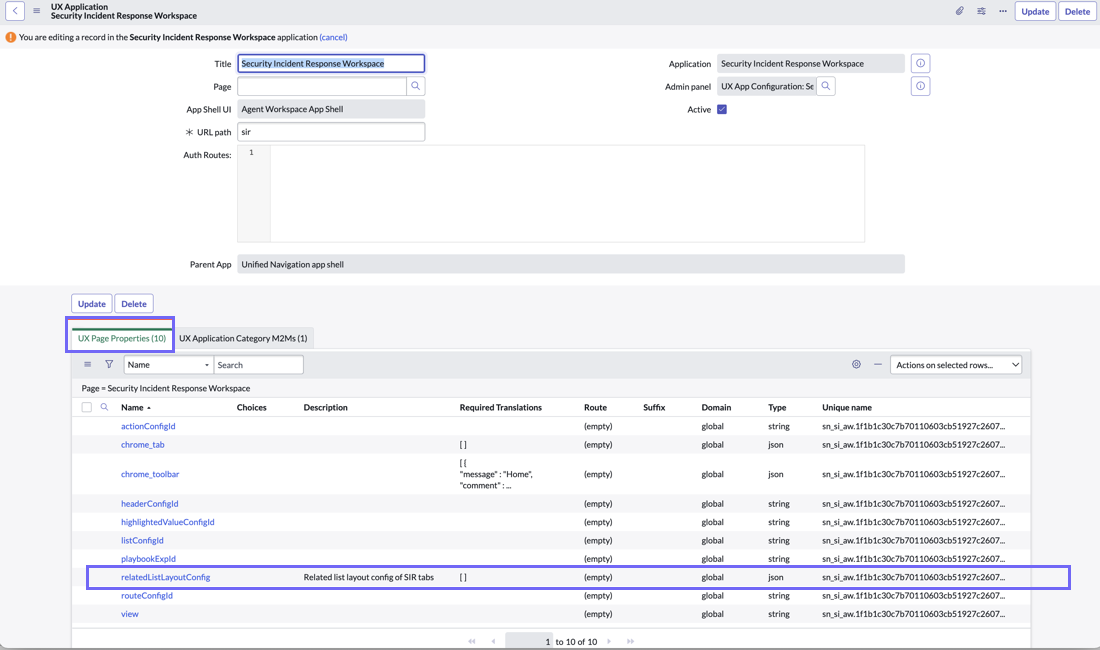Screen dimensions: 1100x650
Task: Open the list personalize gear icon
Action: [x=856, y=365]
